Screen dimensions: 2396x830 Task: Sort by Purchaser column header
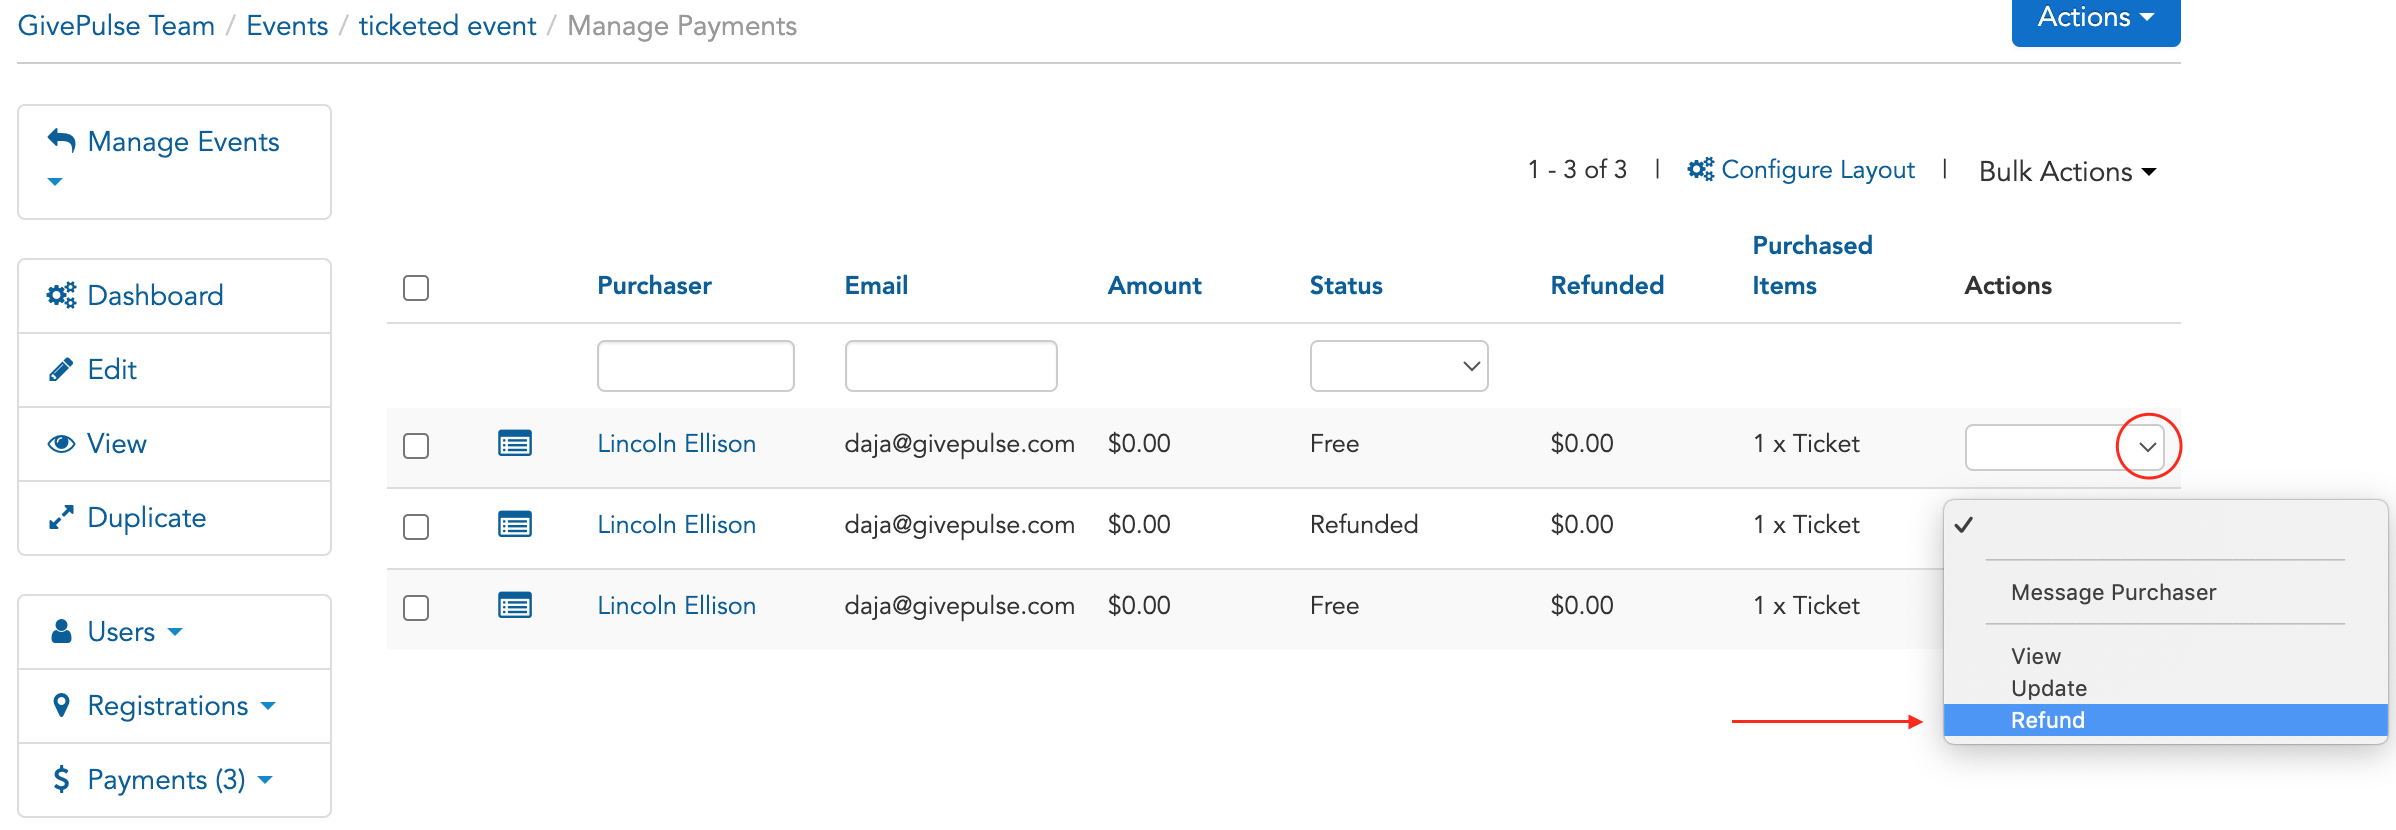[x=654, y=285]
